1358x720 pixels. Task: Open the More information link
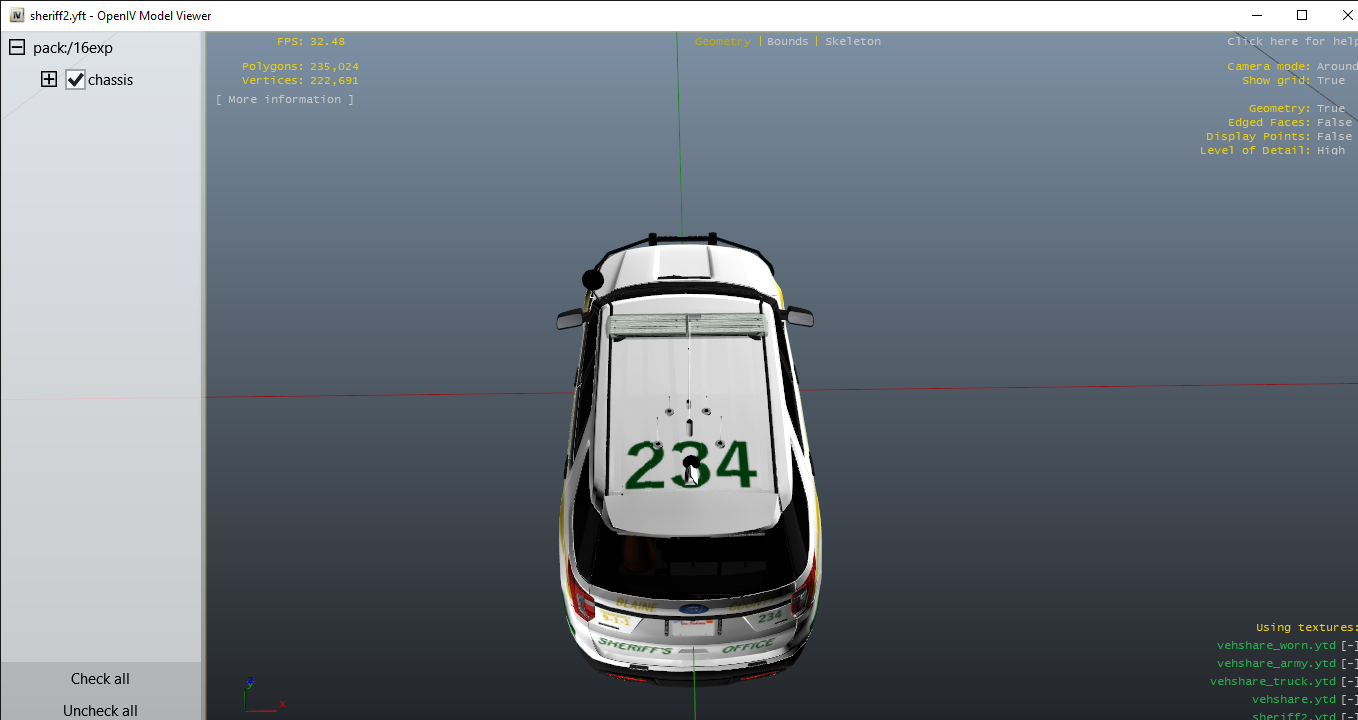click(x=285, y=100)
